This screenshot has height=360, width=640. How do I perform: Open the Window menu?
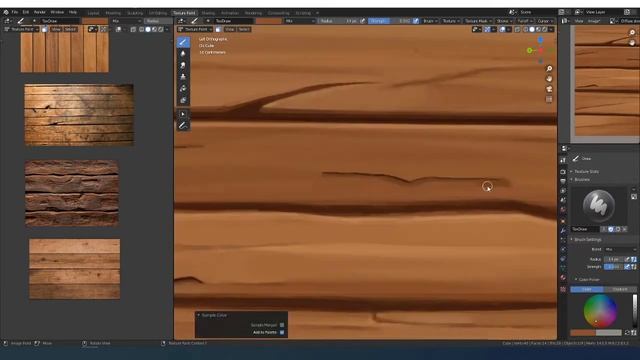point(57,12)
